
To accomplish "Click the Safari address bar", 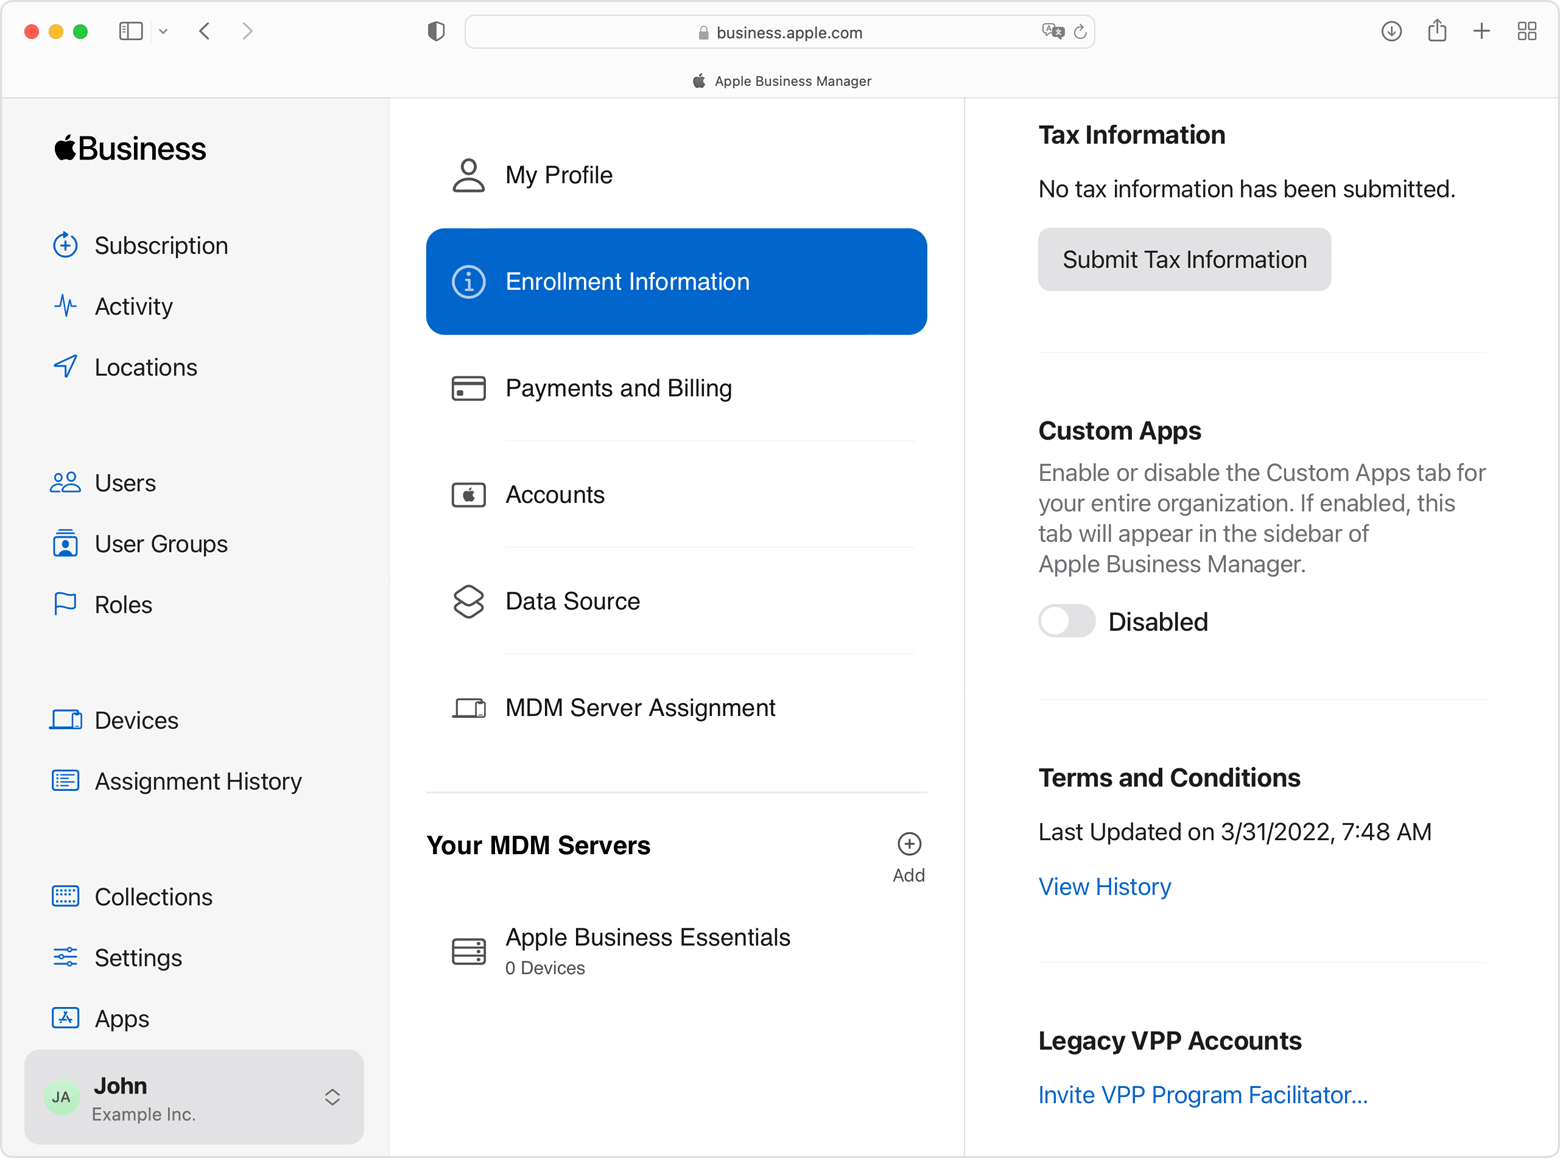I will [x=779, y=32].
